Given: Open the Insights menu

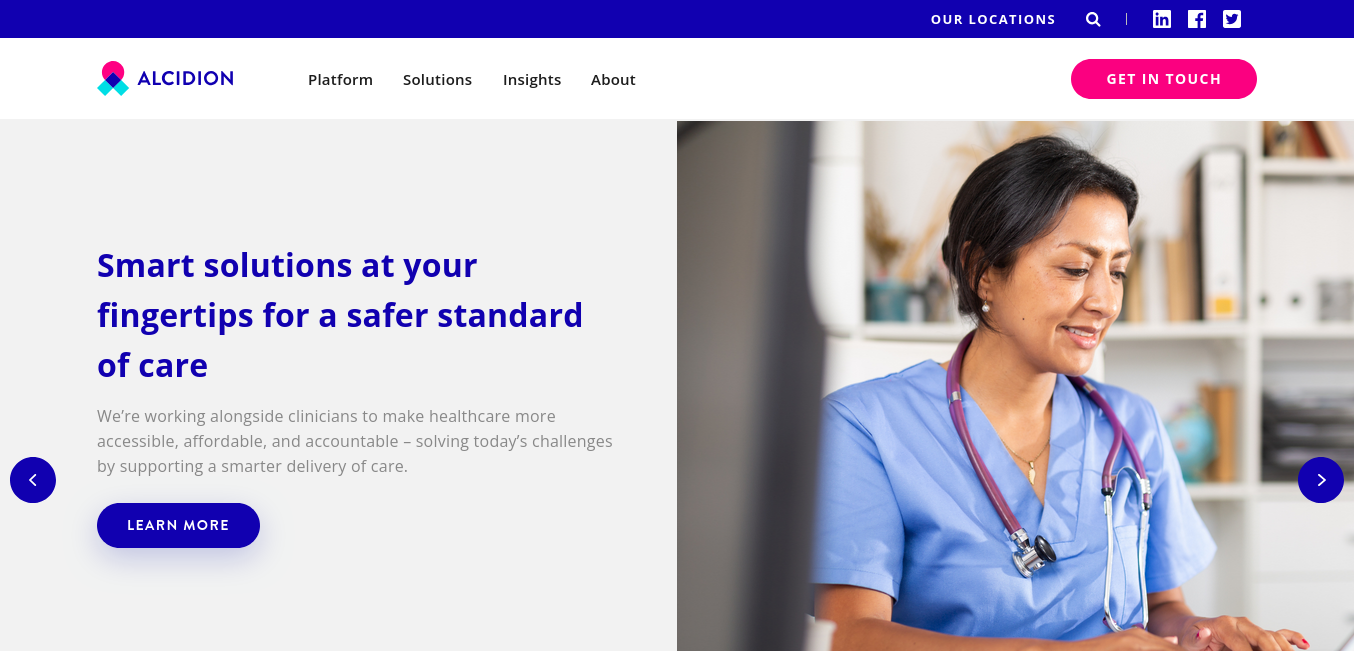Looking at the screenshot, I should point(532,80).
